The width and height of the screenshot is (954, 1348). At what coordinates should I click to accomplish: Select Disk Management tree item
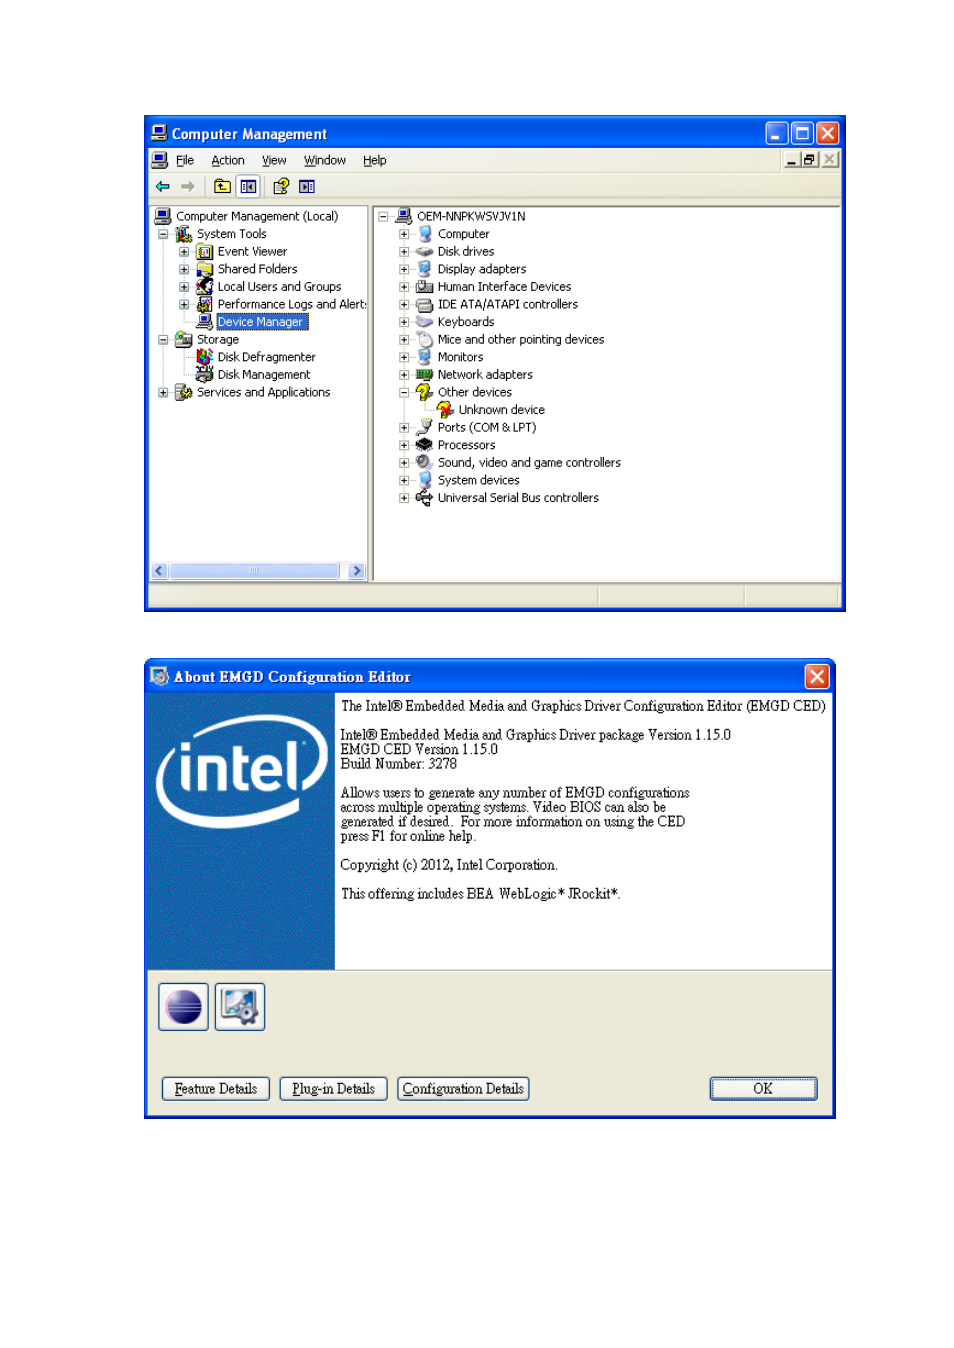(264, 375)
